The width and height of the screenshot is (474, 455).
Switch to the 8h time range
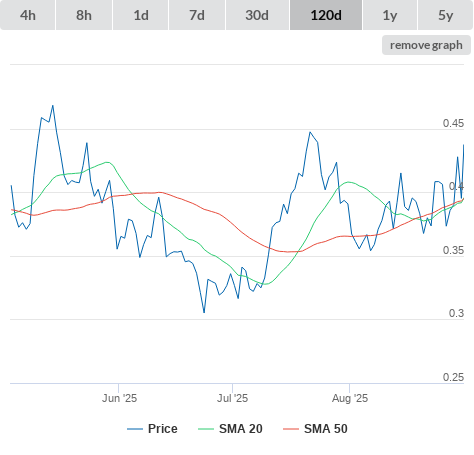click(84, 15)
